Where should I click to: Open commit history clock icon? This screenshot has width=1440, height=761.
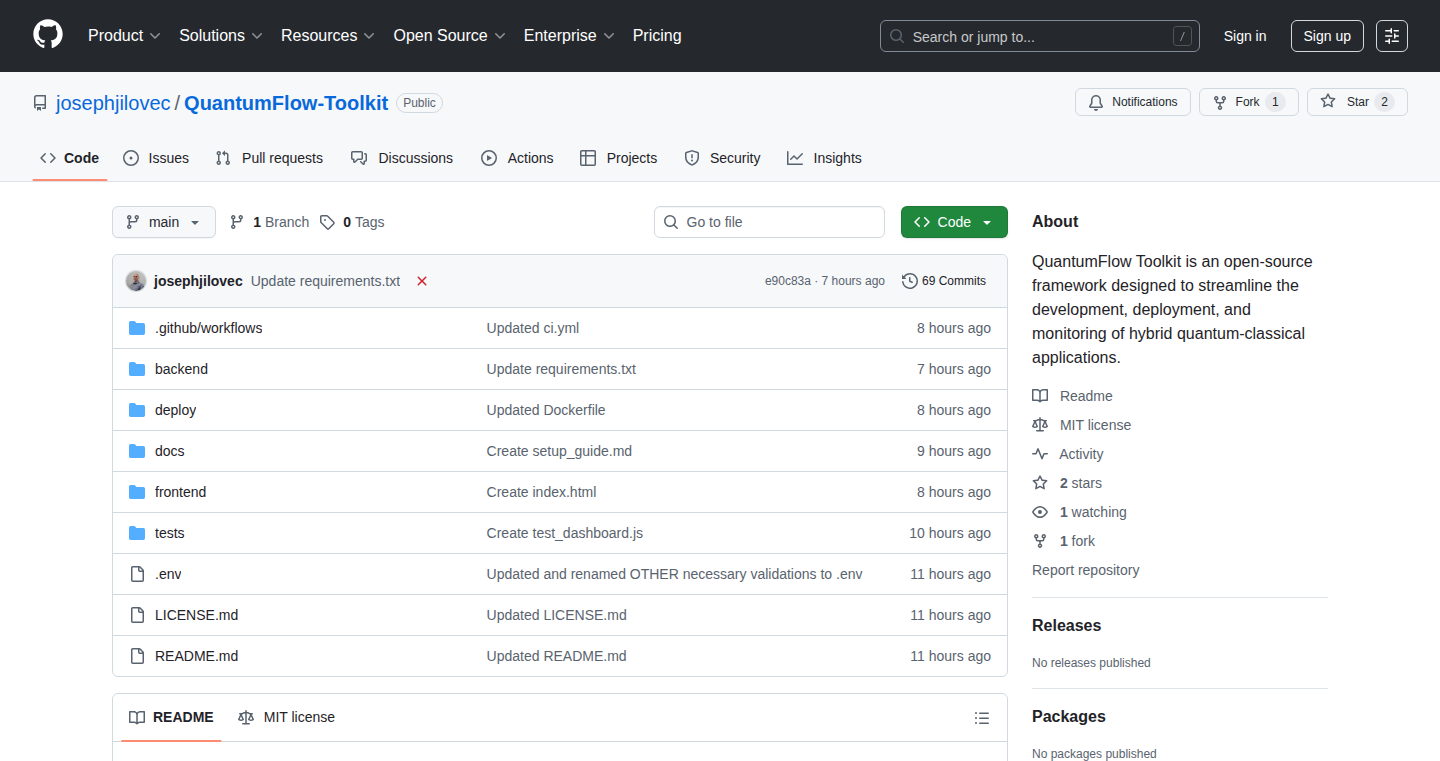tap(909, 281)
